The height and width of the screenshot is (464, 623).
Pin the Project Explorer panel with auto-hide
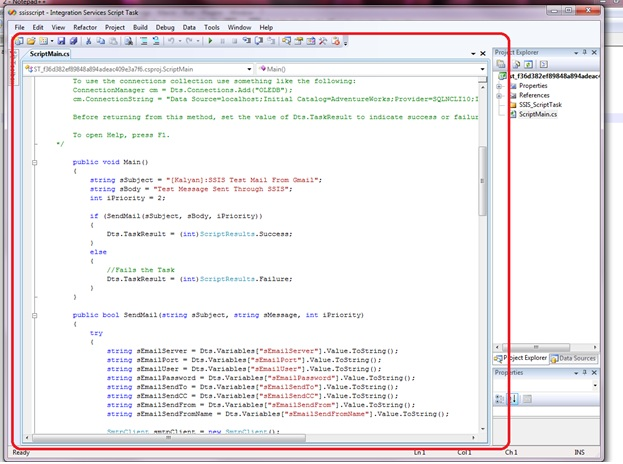point(584,52)
